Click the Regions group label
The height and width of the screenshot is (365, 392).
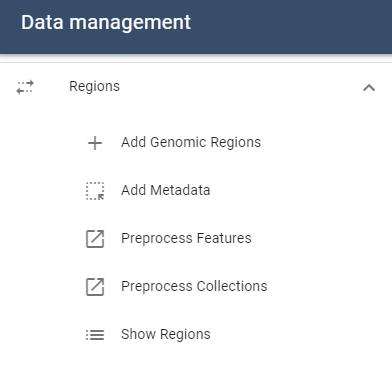coord(94,87)
